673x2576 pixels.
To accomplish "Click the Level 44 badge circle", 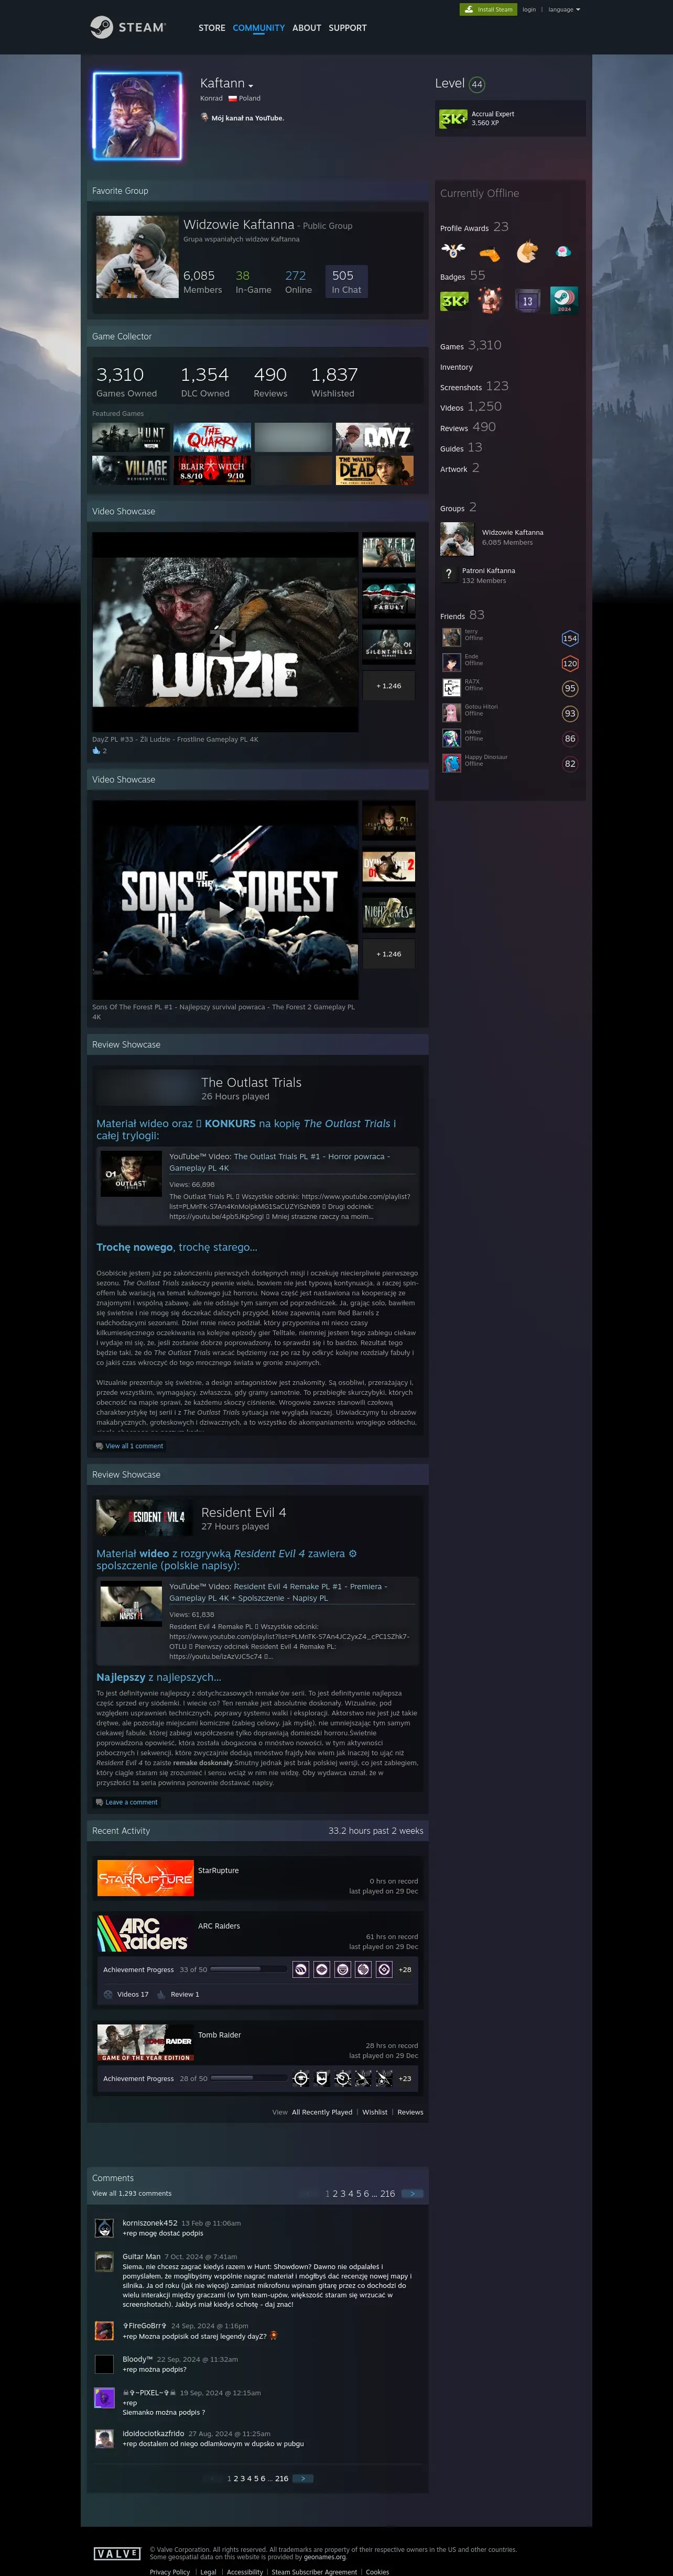I will tap(477, 84).
